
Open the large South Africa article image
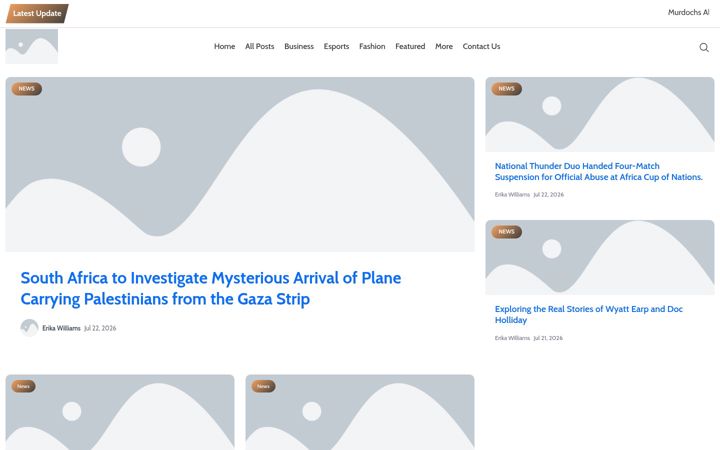point(240,164)
